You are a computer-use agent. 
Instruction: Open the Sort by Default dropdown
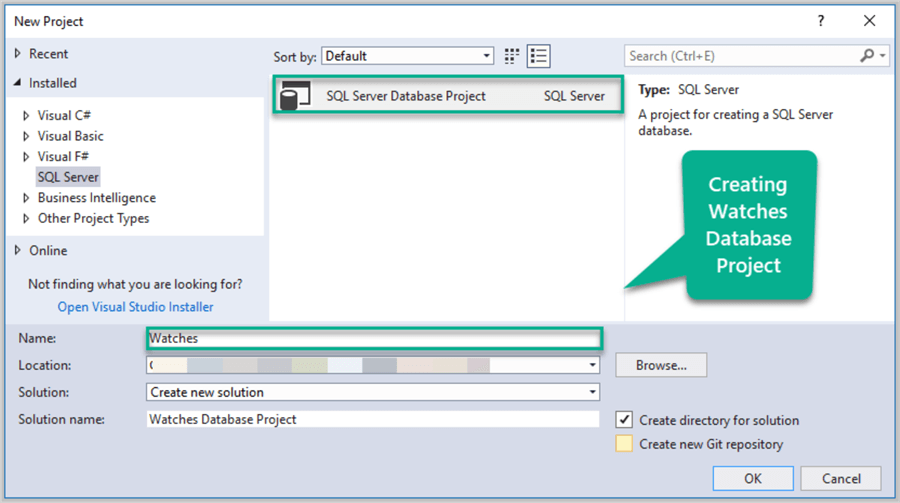click(x=408, y=56)
